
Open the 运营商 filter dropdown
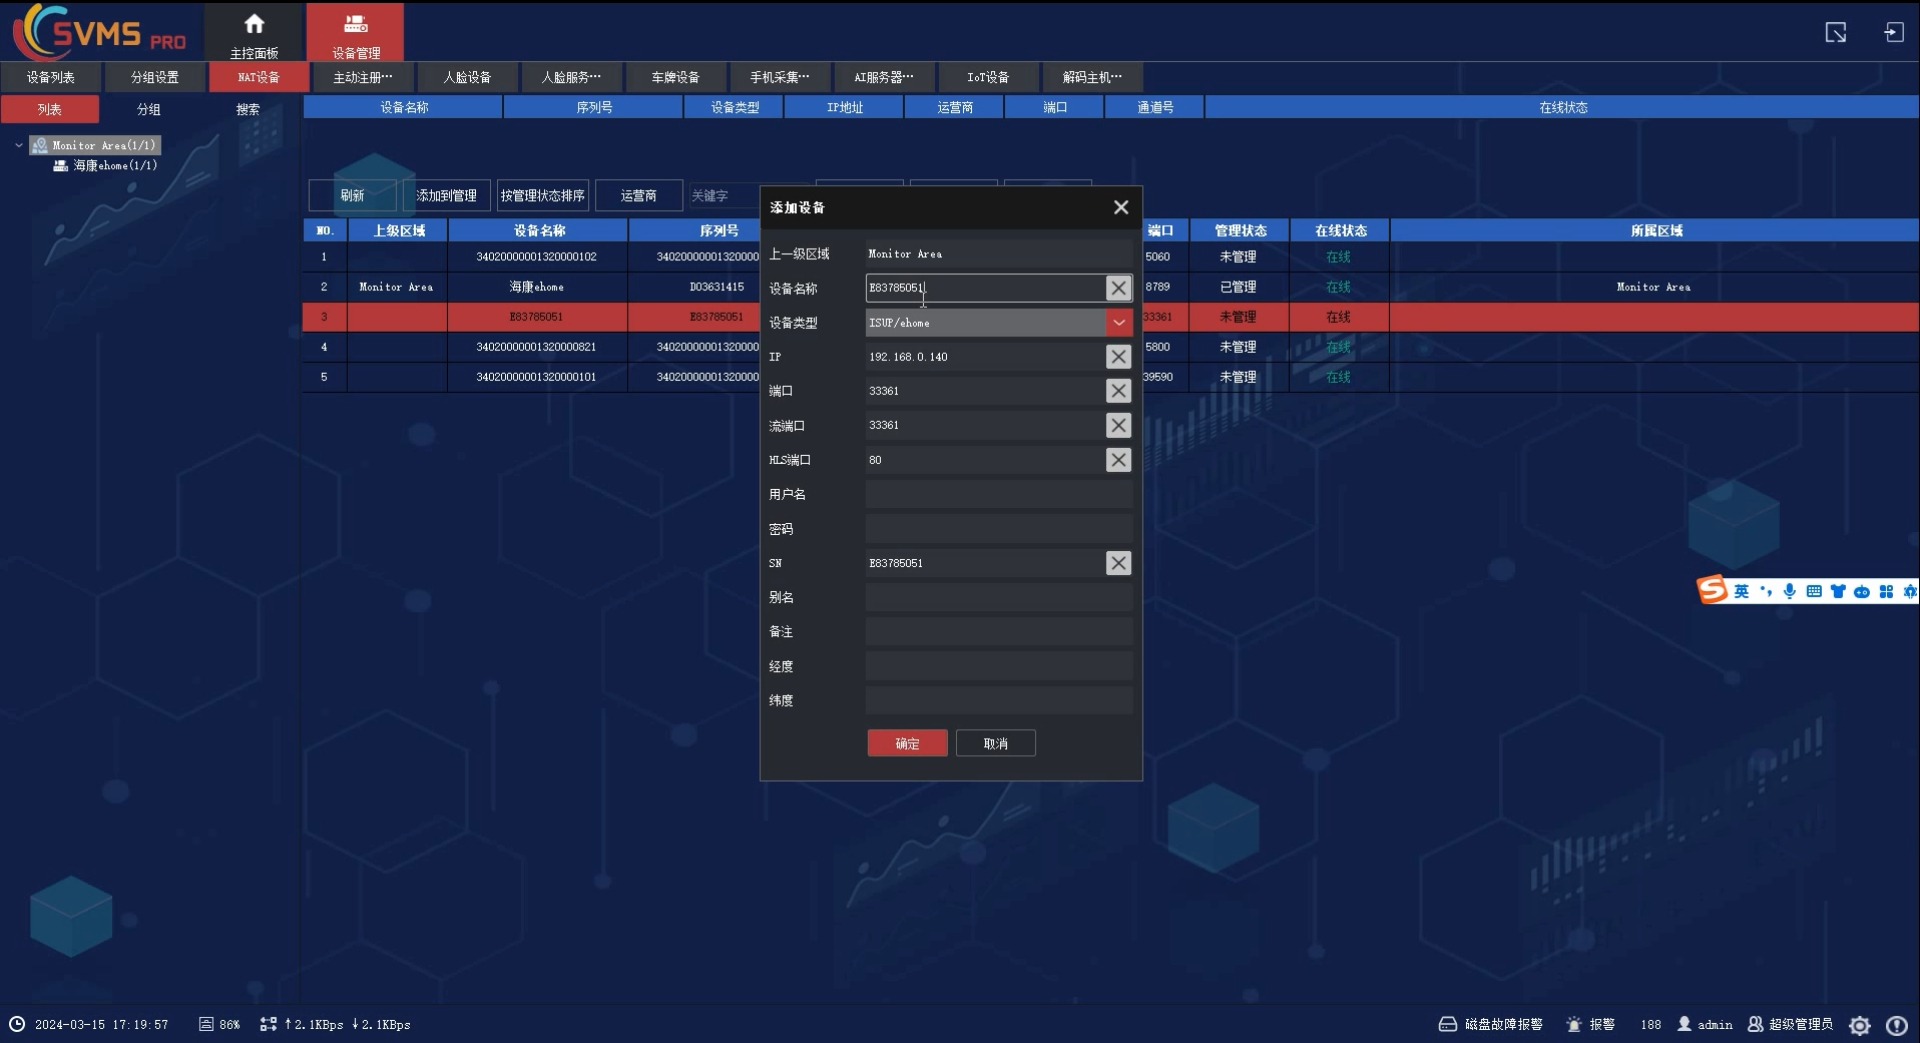point(638,196)
